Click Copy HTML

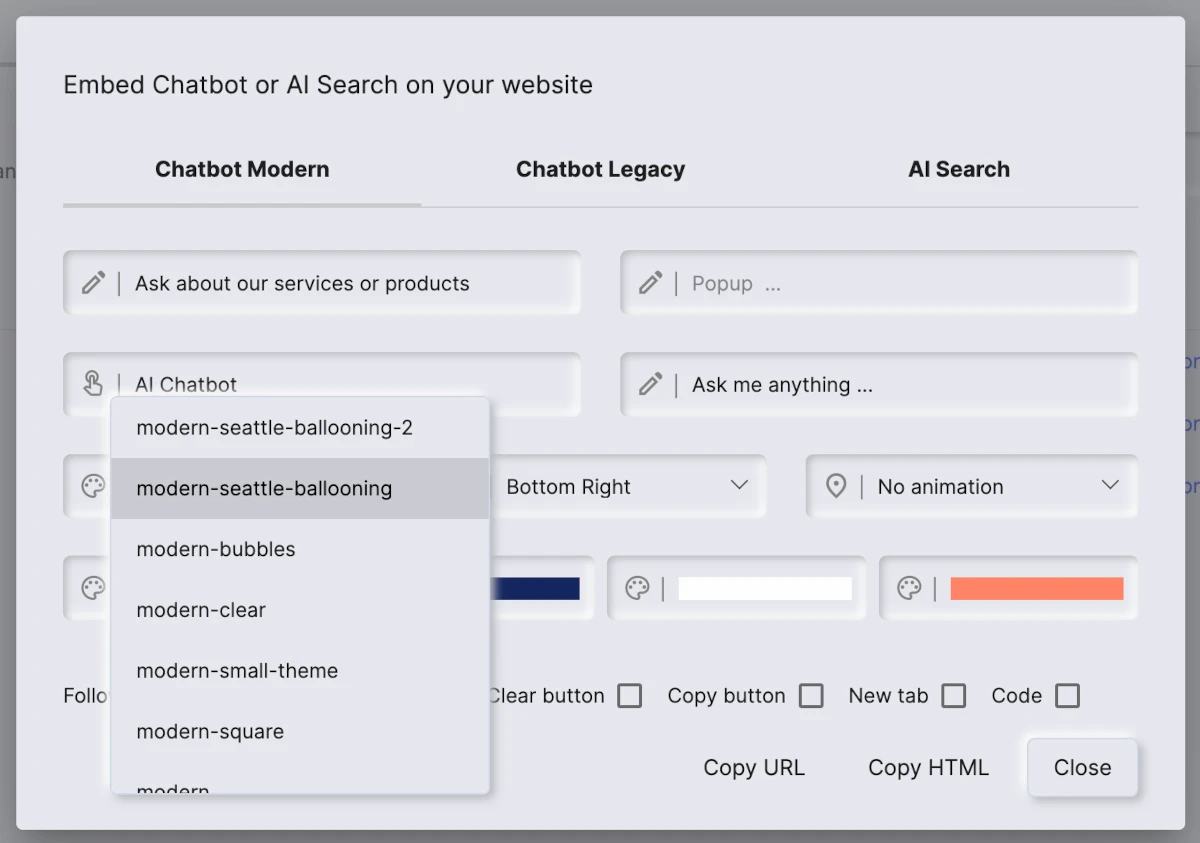tap(928, 768)
